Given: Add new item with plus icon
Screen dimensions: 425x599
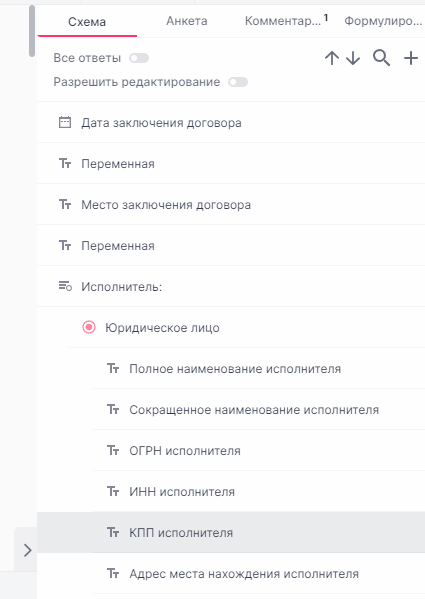Looking at the screenshot, I should click(411, 58).
